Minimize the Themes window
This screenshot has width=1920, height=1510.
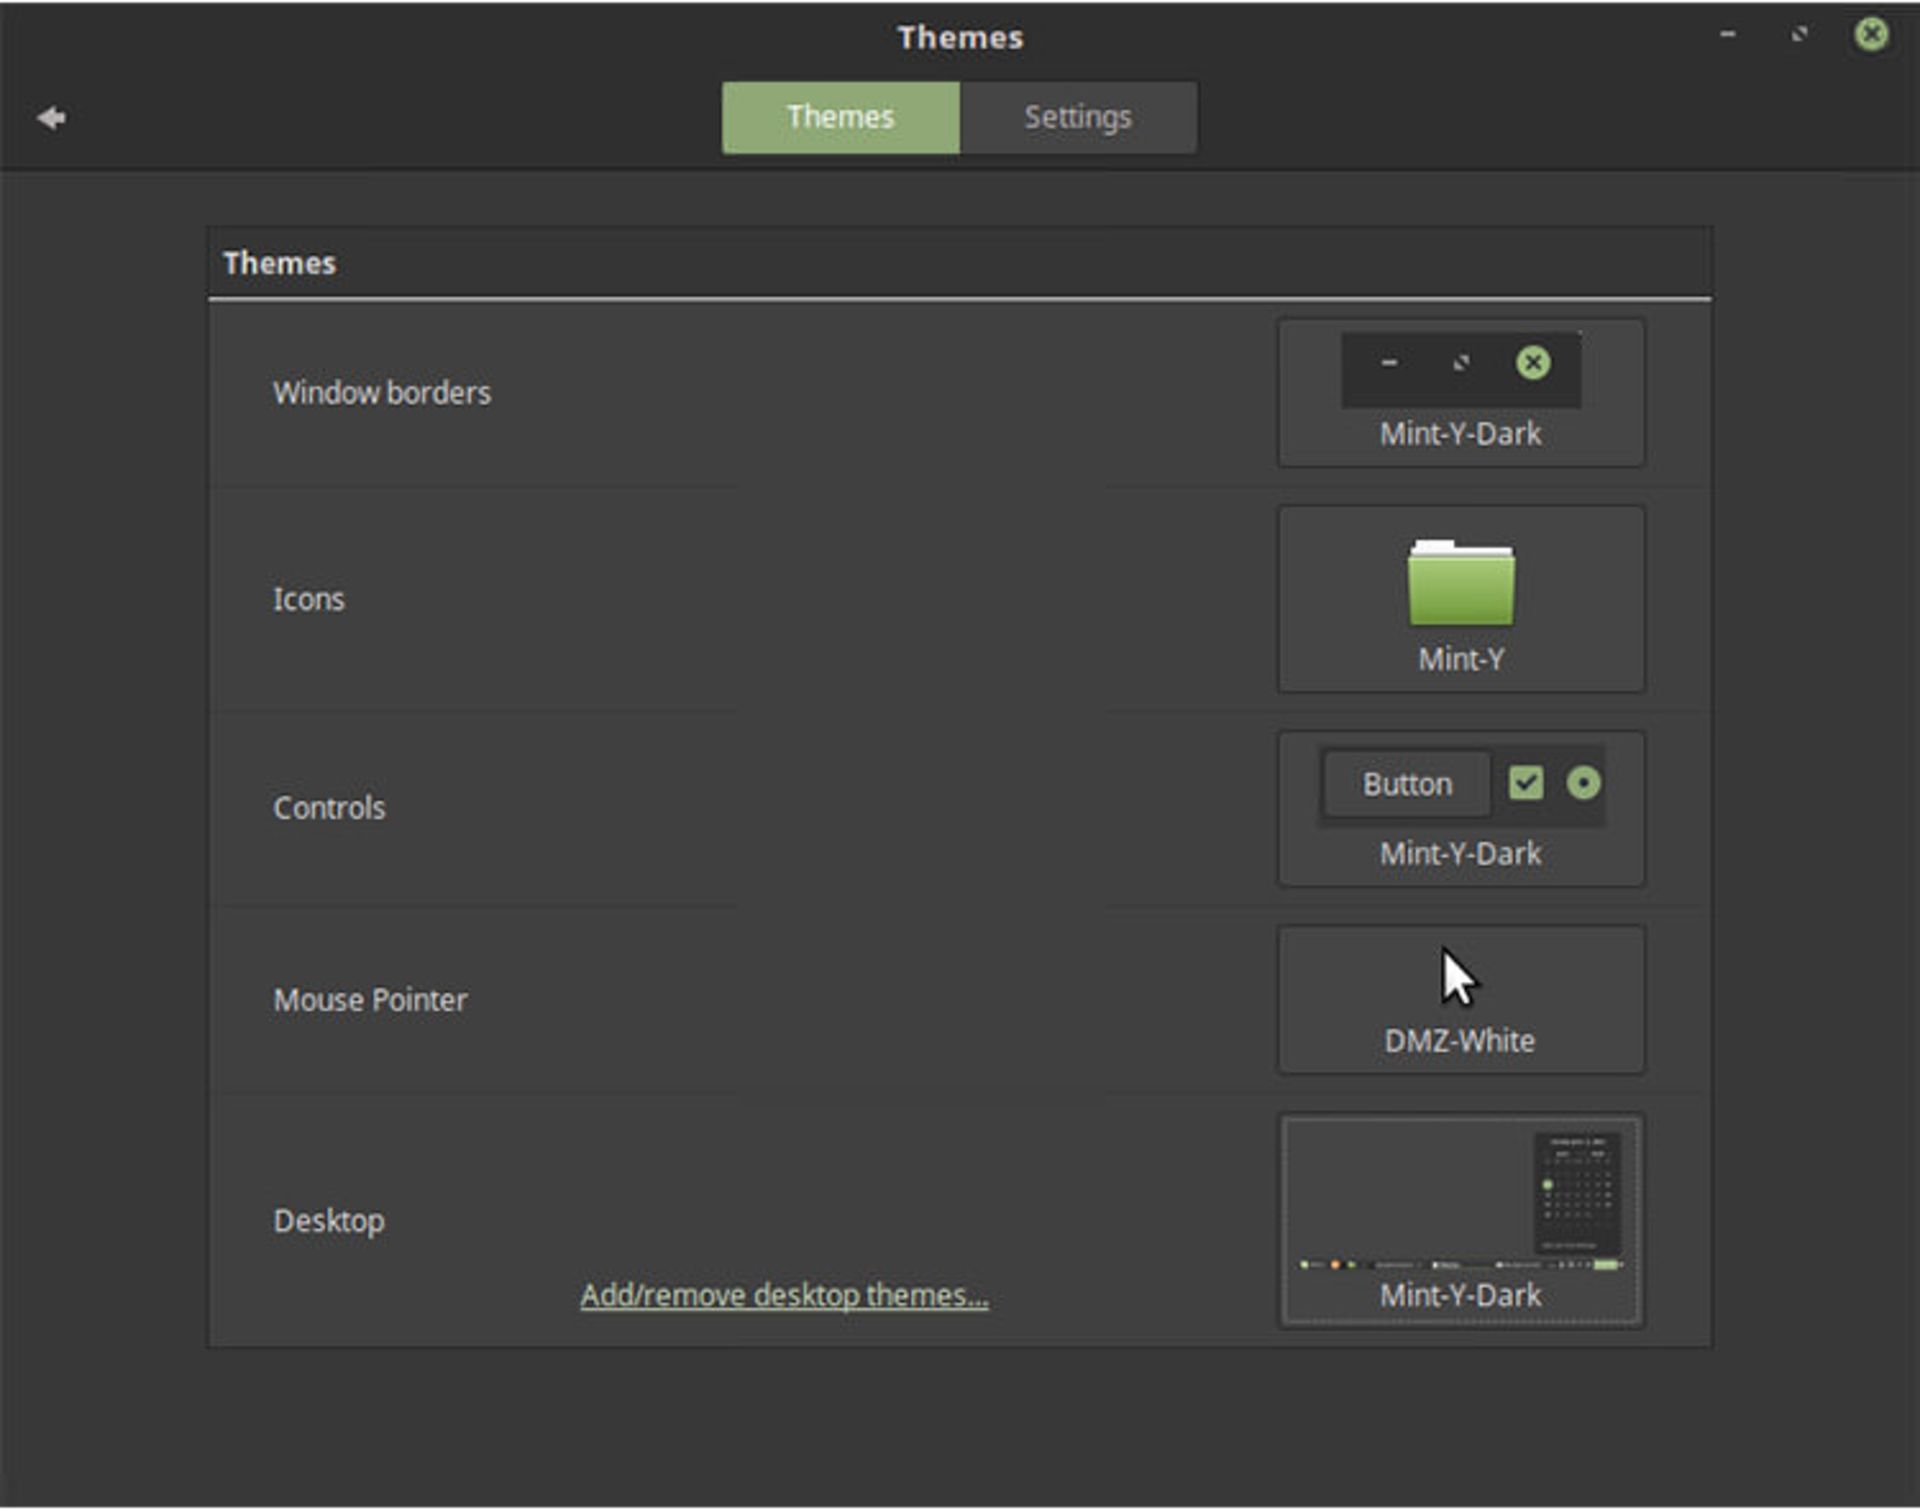click(1727, 35)
